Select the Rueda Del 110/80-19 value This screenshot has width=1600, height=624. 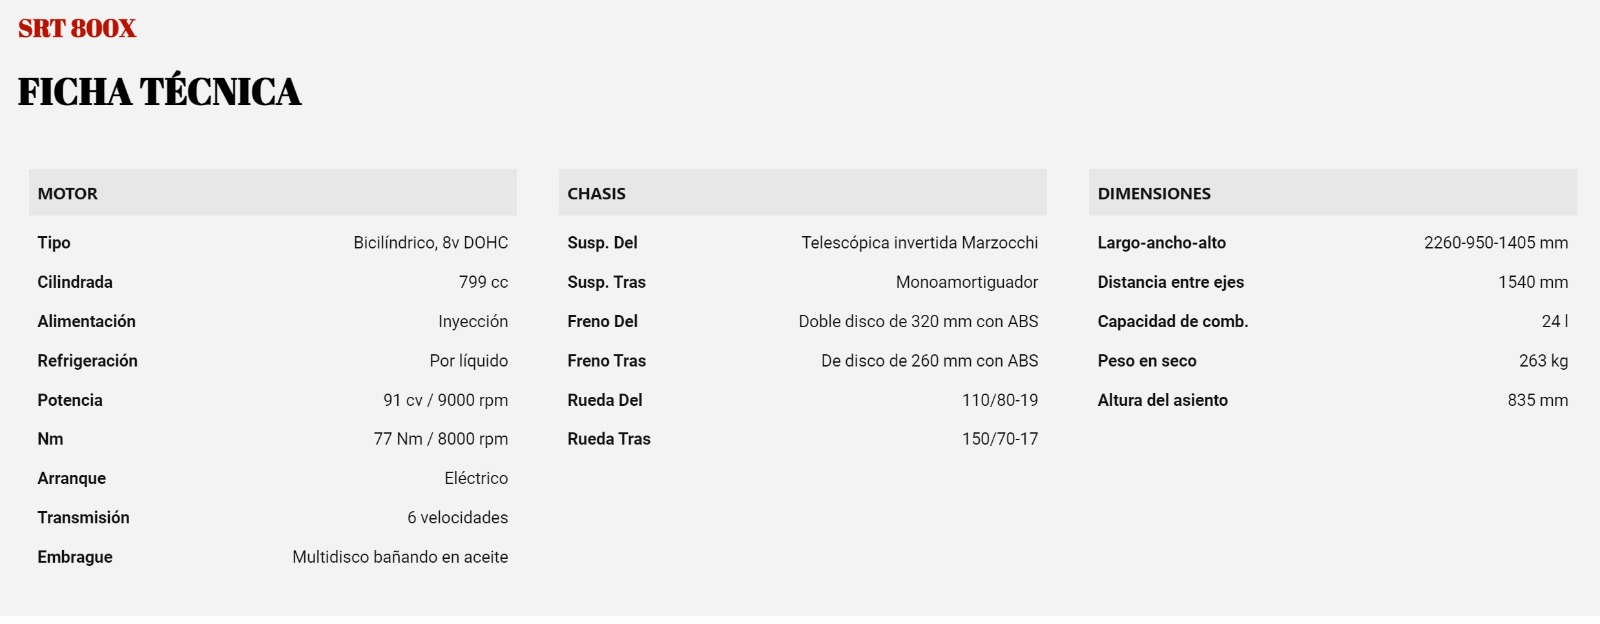click(1000, 400)
